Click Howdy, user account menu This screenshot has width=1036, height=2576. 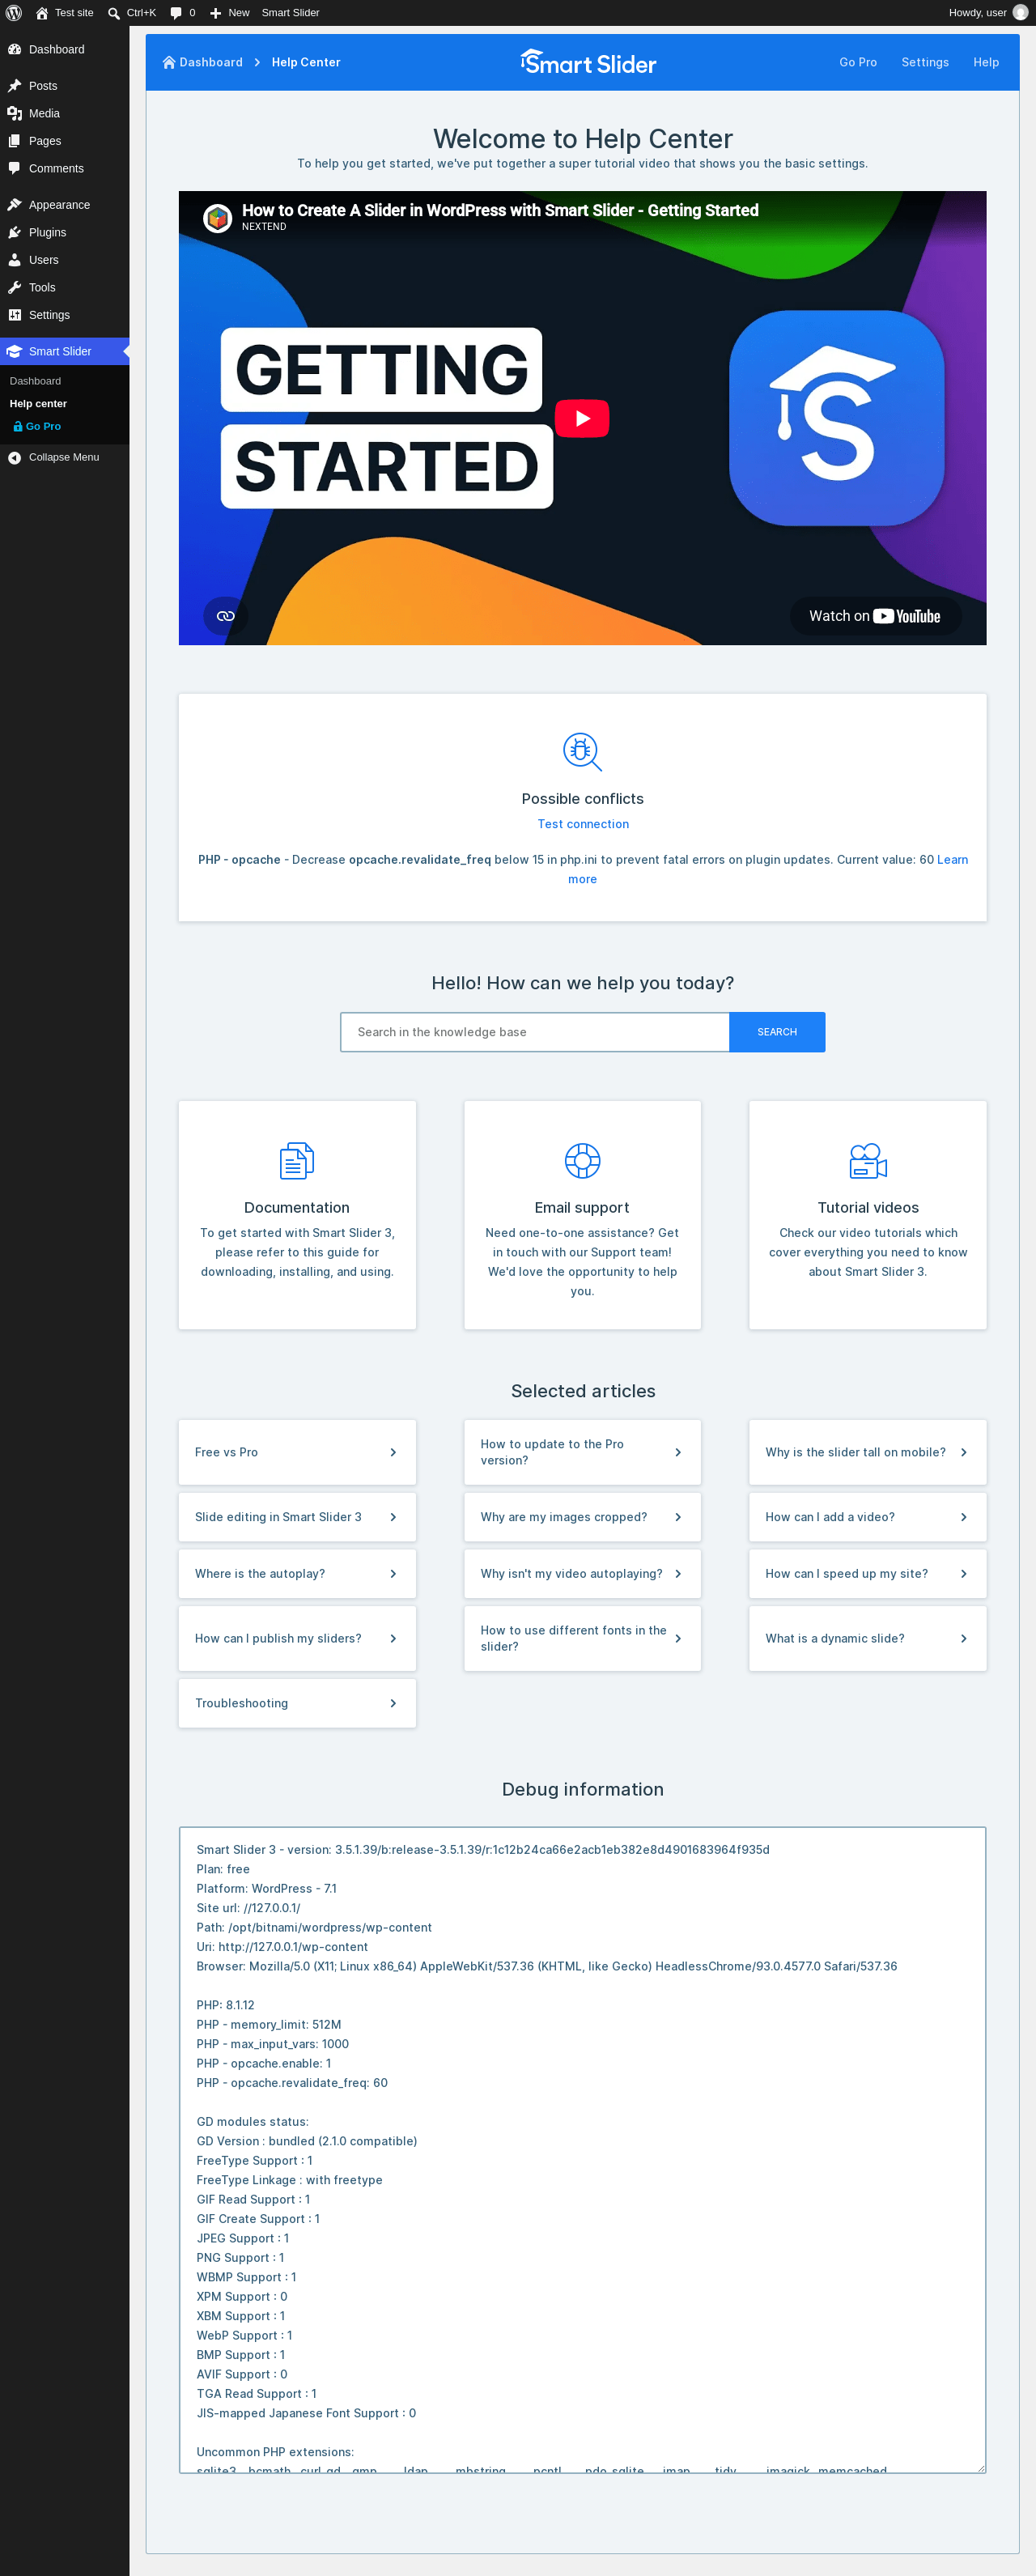point(988,13)
